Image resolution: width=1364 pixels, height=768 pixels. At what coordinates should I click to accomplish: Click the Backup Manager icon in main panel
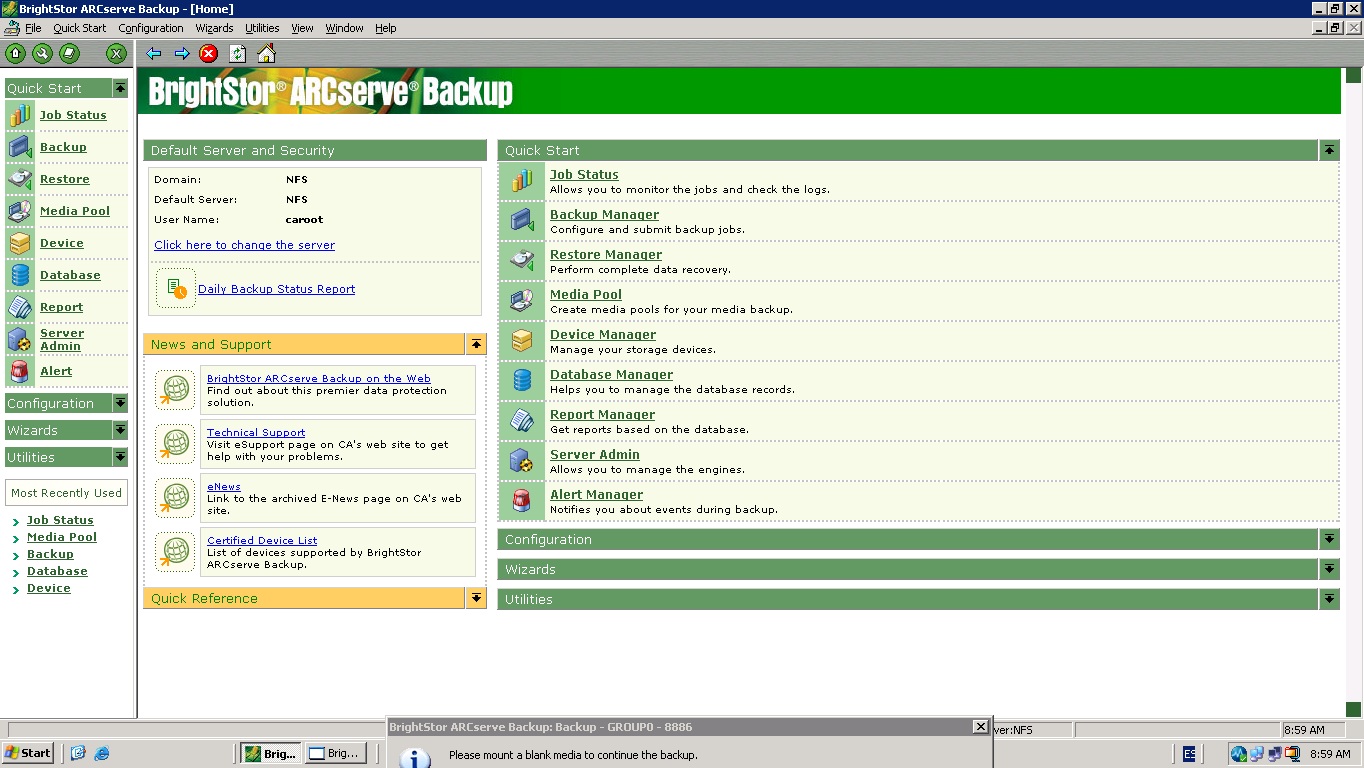tap(522, 221)
